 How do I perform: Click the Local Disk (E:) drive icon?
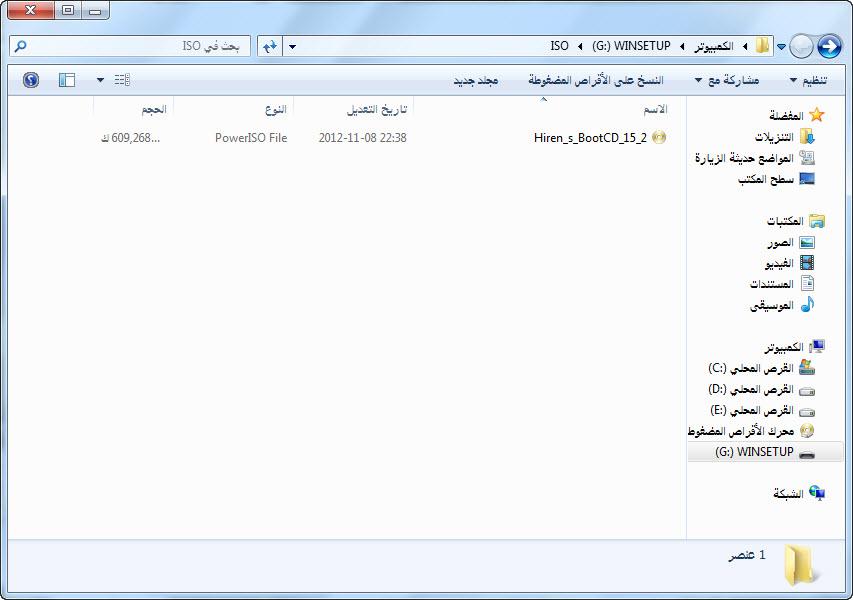tap(807, 411)
